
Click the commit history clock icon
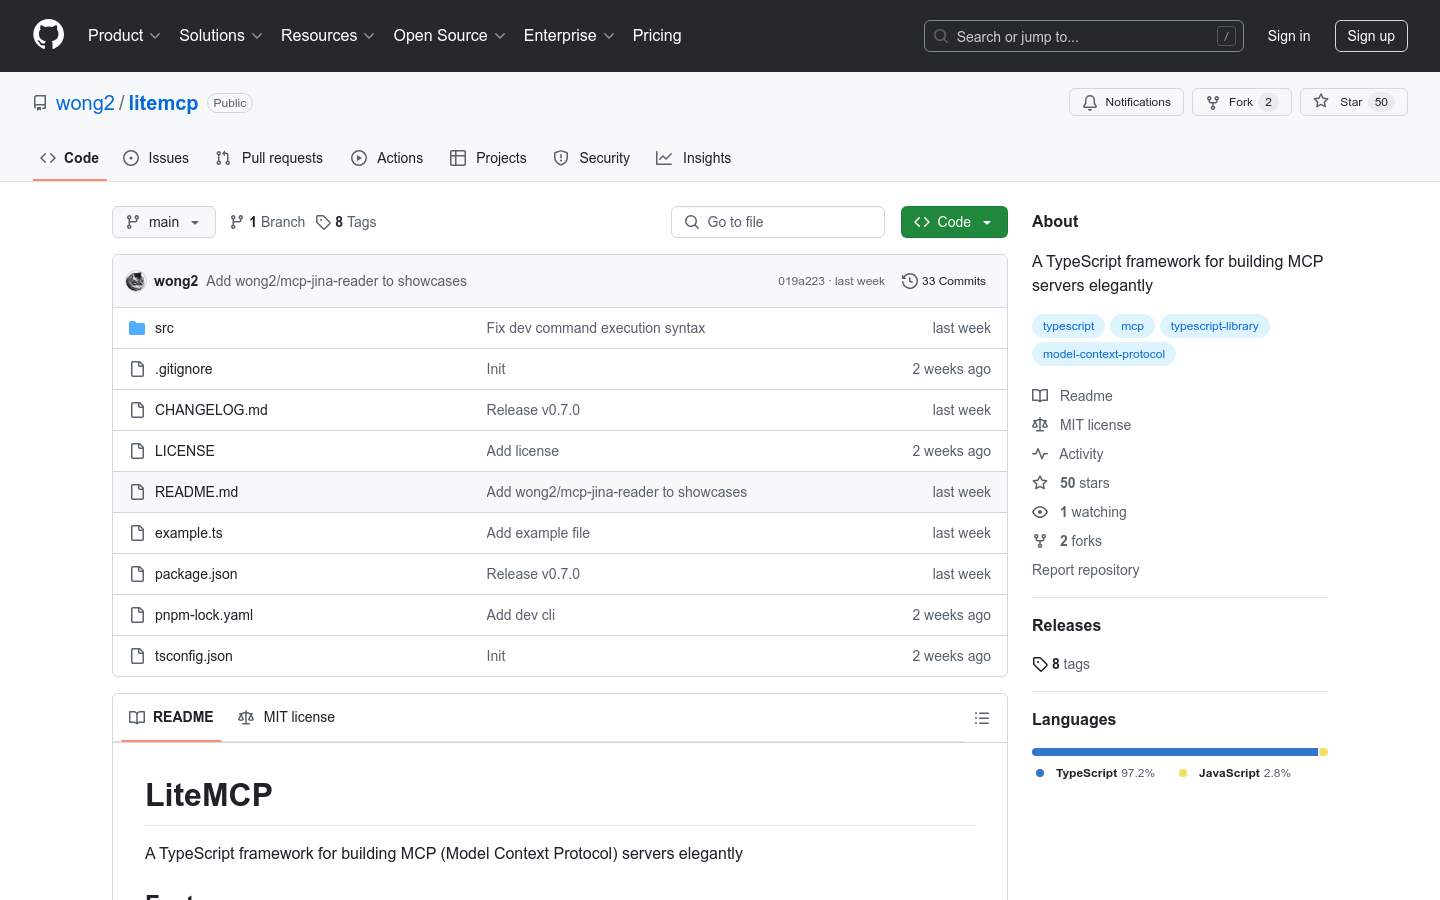click(909, 281)
